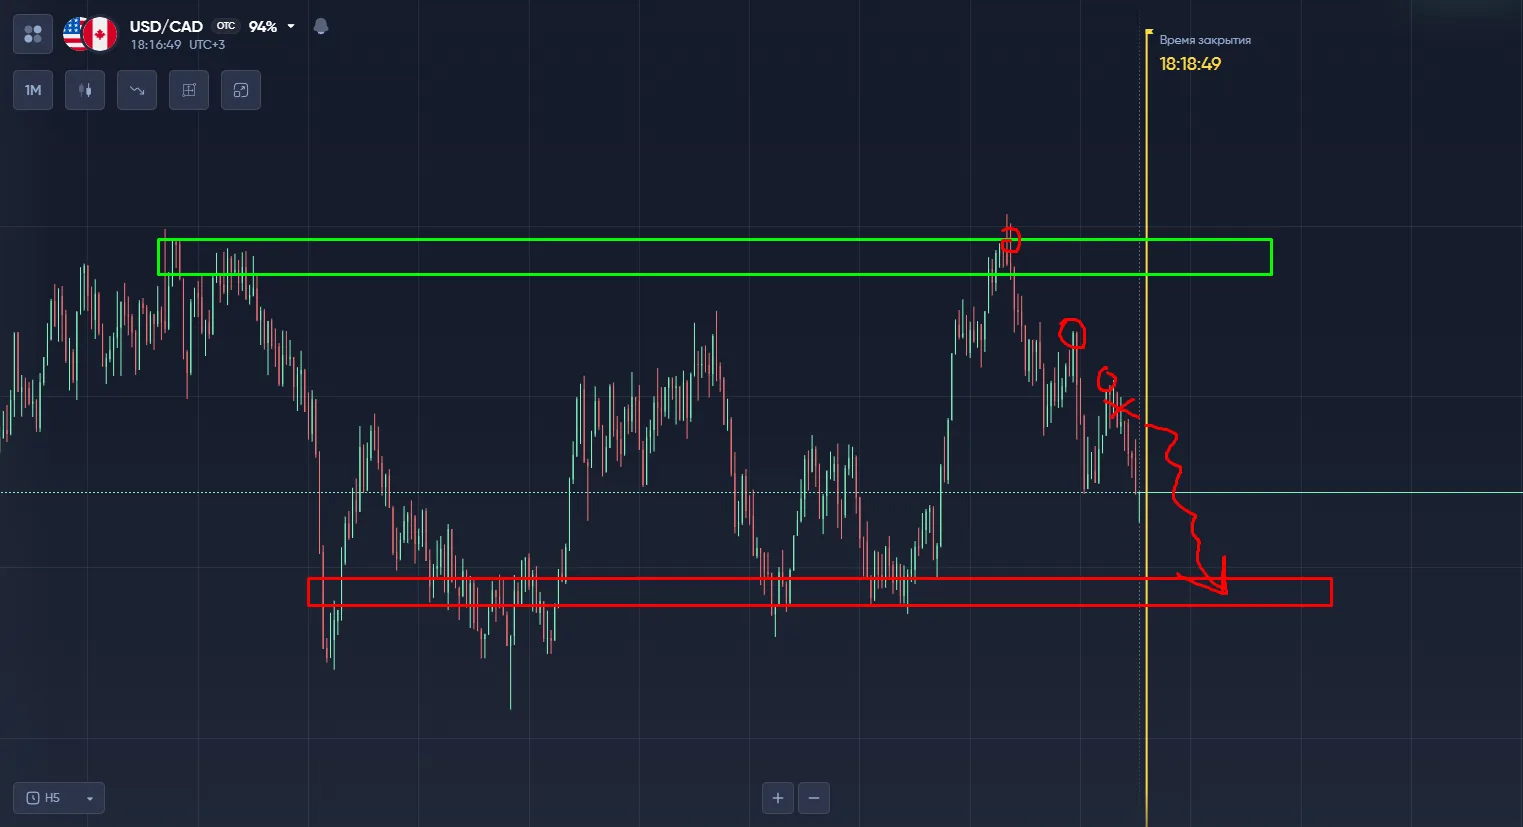Screen dimensions: 1523x827
Task: Click the 94% payout value
Action: click(263, 26)
